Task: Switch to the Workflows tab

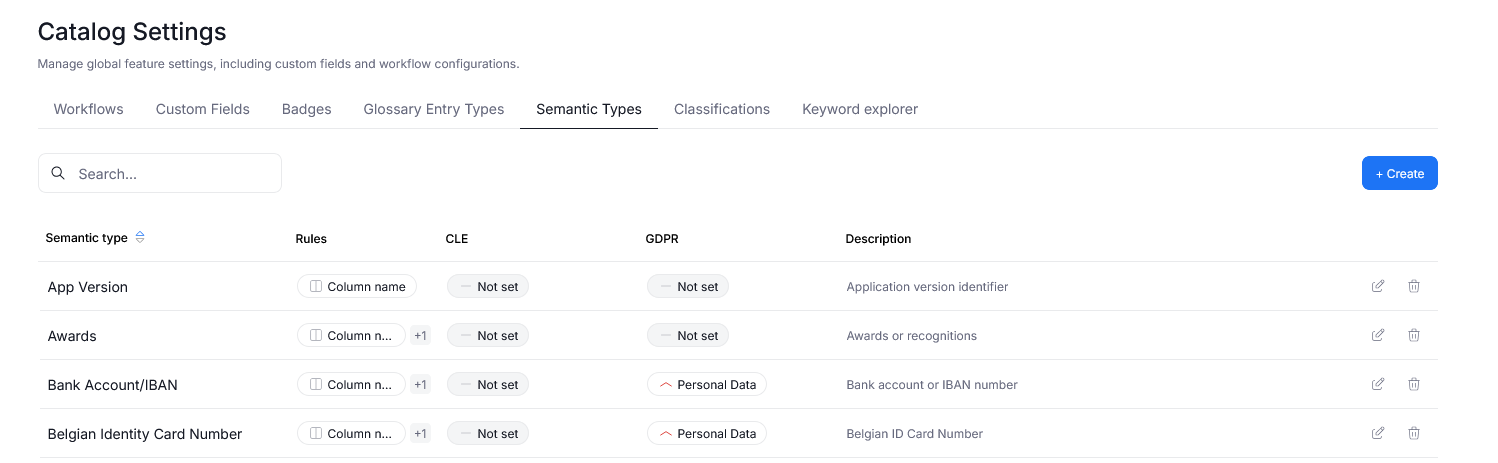Action: pyautogui.click(x=88, y=109)
